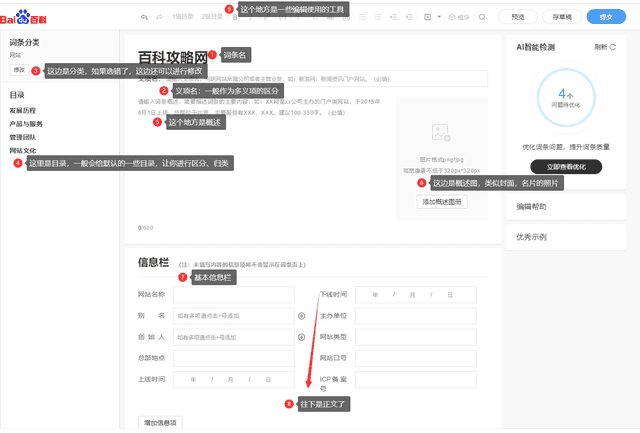Image resolution: width=640 pixels, height=433 pixels.
Task: Insert a numbered list from the toolbar
Action: point(362,17)
